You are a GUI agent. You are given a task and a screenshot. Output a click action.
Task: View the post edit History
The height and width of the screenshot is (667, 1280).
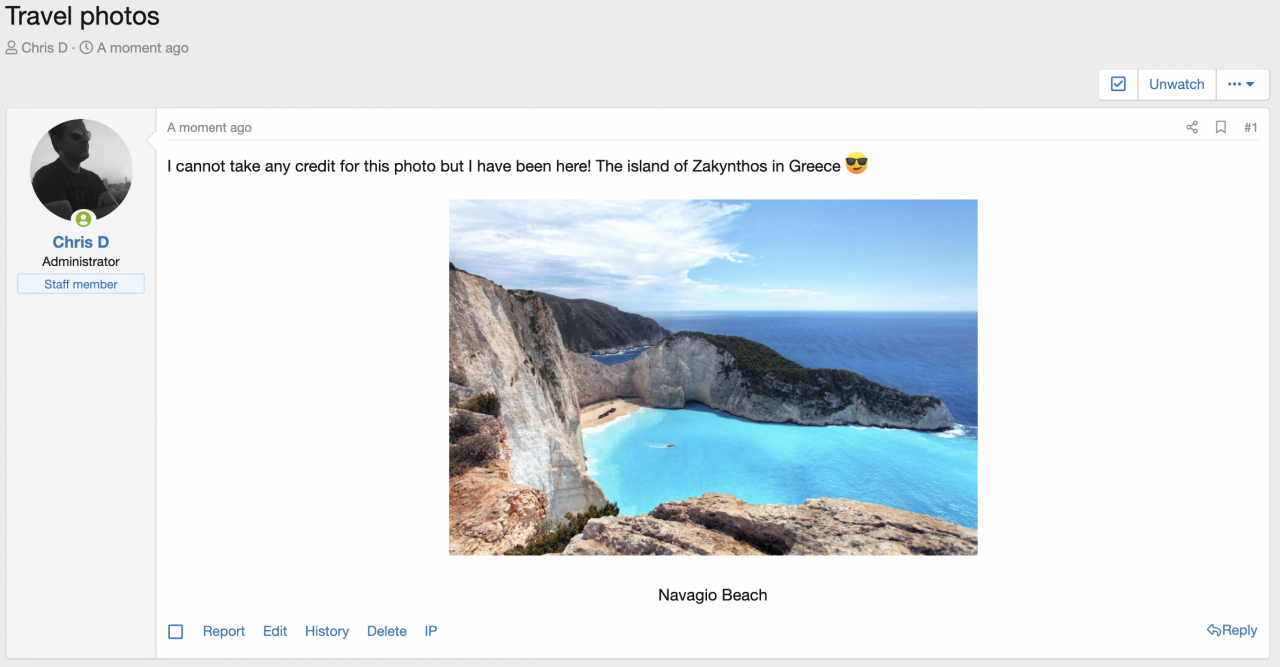click(327, 631)
